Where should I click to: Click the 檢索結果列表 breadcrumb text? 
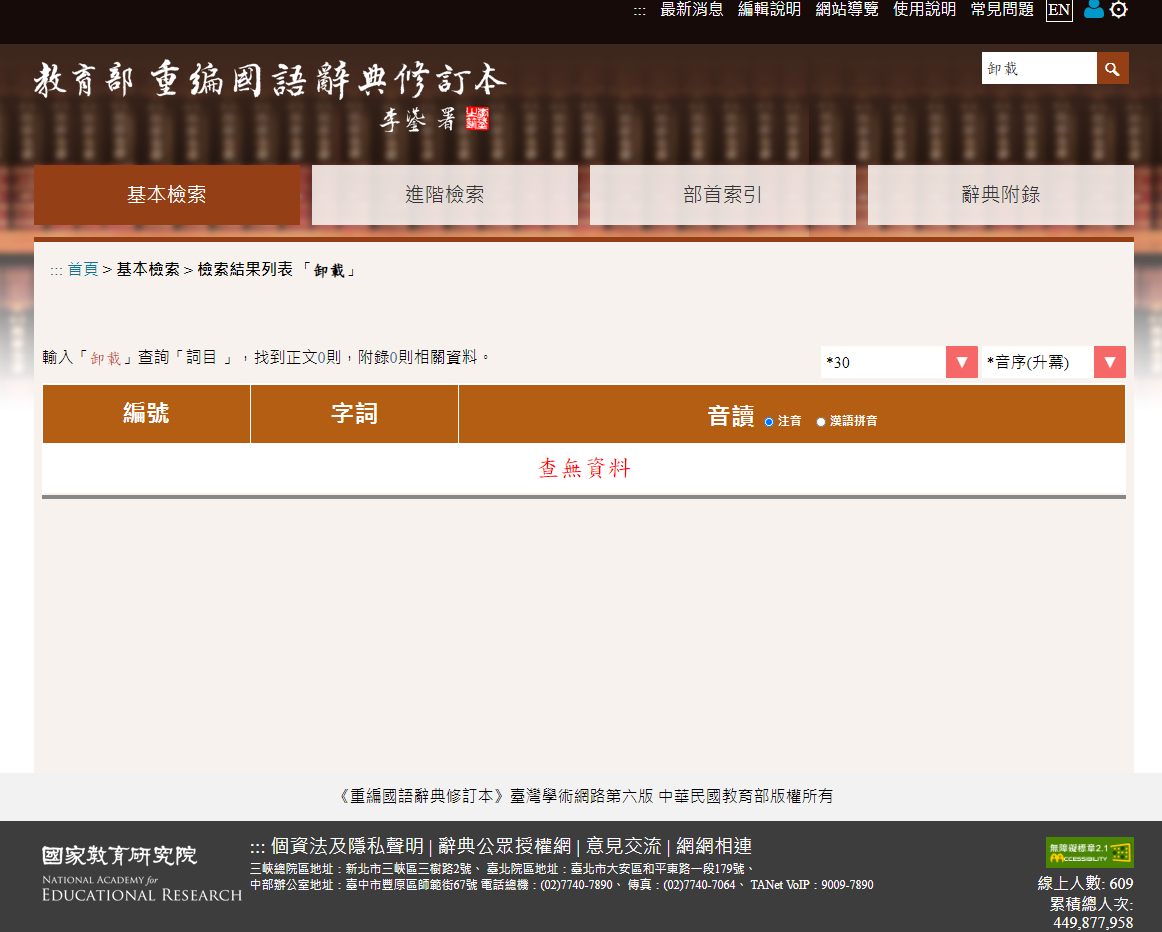point(245,270)
